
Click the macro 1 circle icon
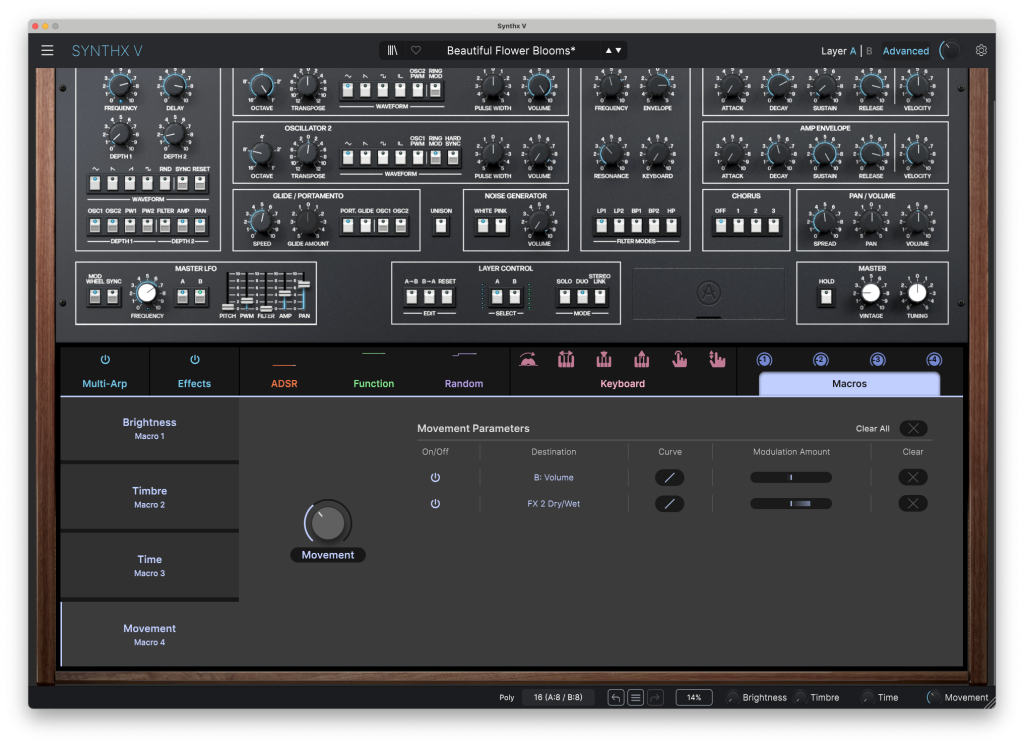(764, 360)
